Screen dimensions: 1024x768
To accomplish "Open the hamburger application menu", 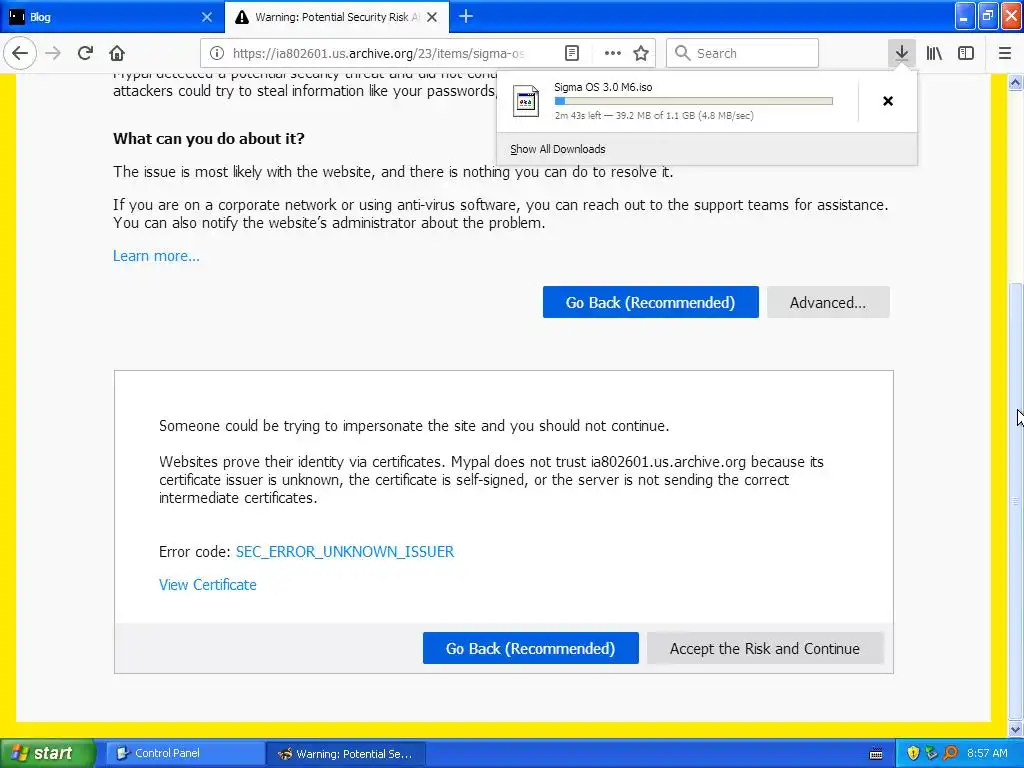I will coord(1005,53).
